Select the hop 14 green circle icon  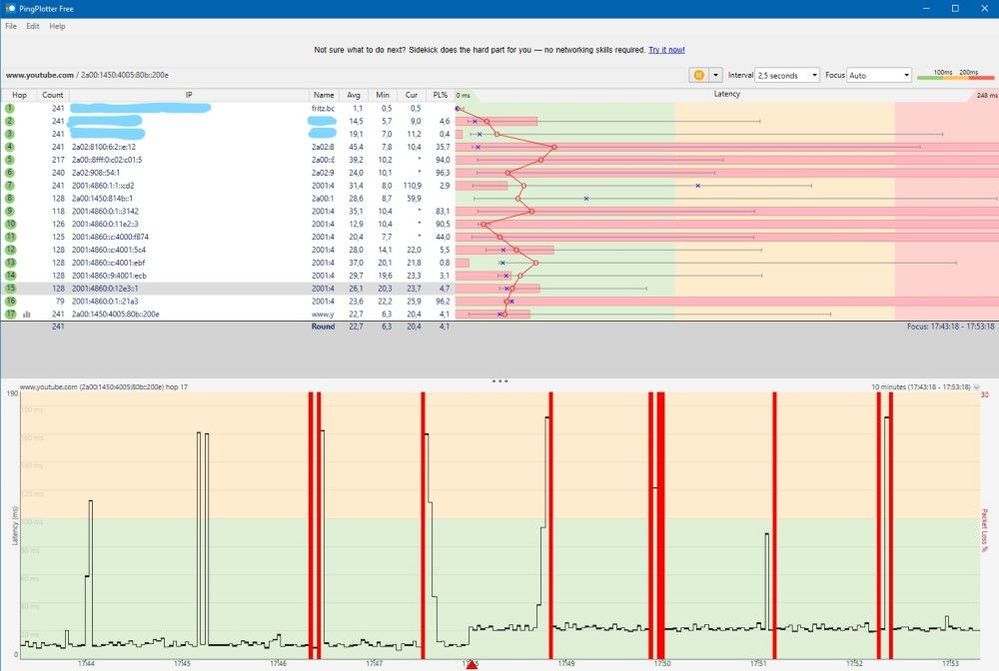[10, 275]
